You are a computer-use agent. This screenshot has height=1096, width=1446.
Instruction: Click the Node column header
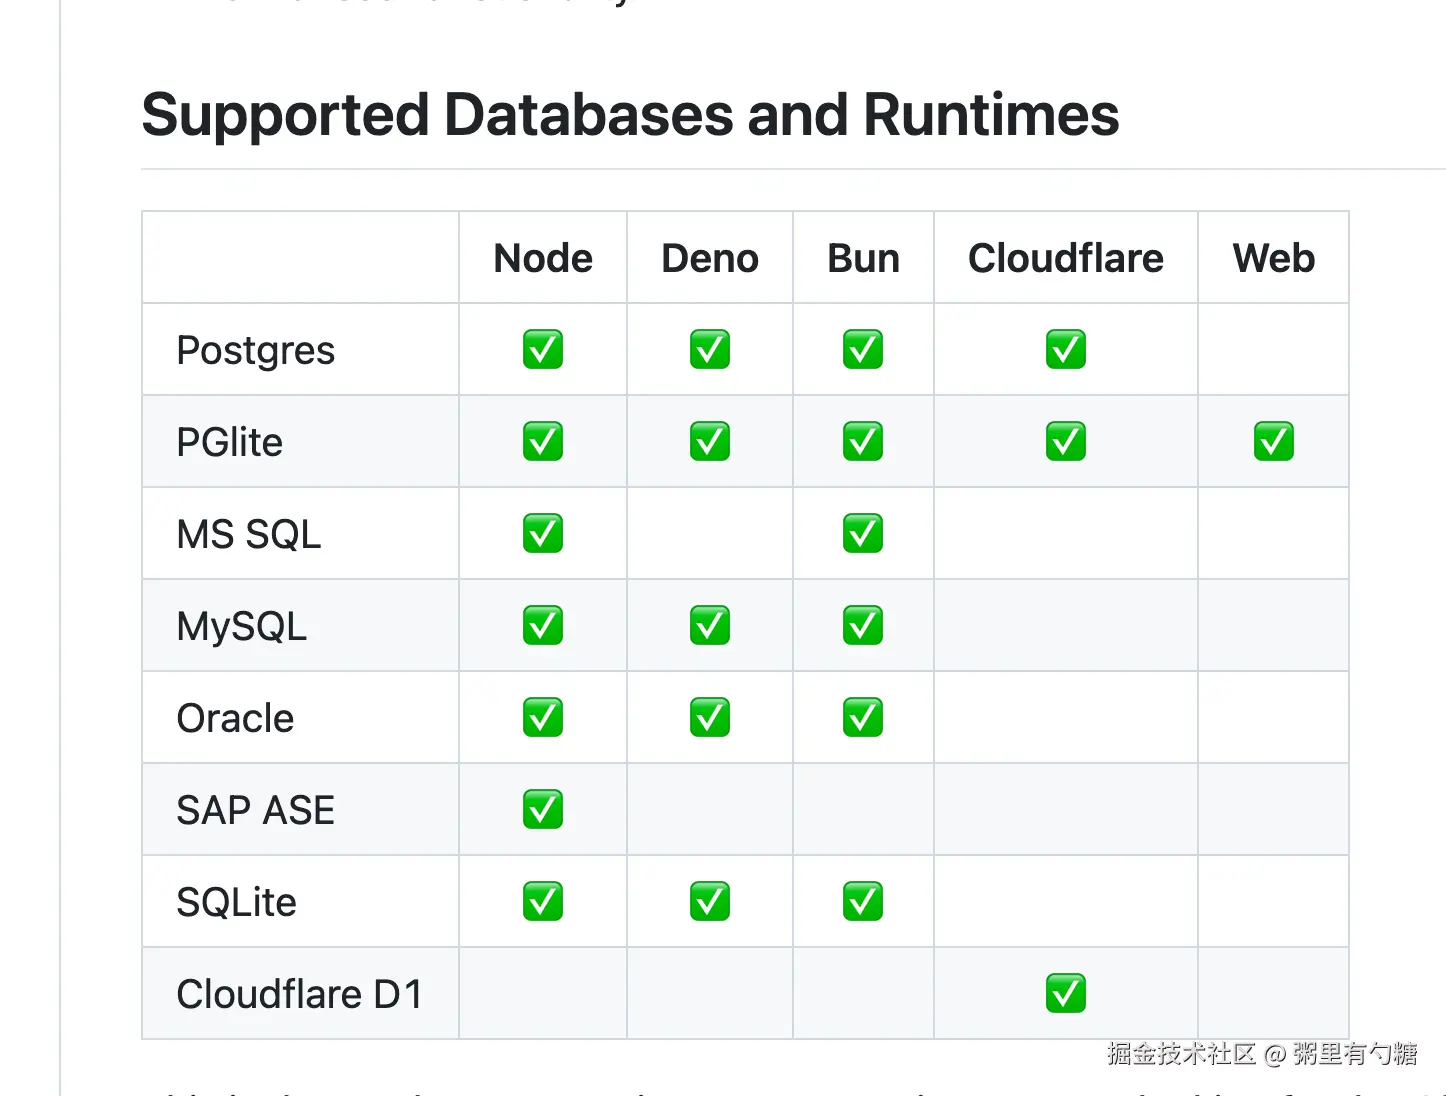coord(543,258)
